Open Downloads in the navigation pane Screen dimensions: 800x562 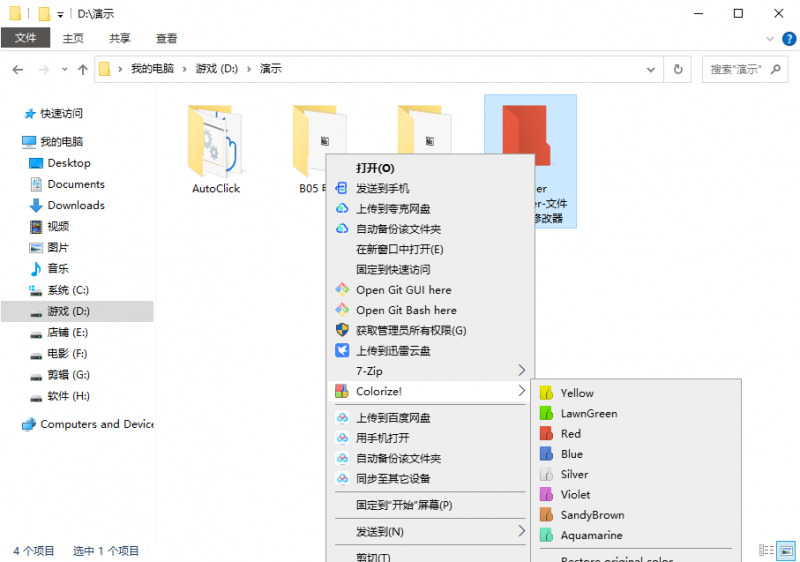[x=76, y=205]
